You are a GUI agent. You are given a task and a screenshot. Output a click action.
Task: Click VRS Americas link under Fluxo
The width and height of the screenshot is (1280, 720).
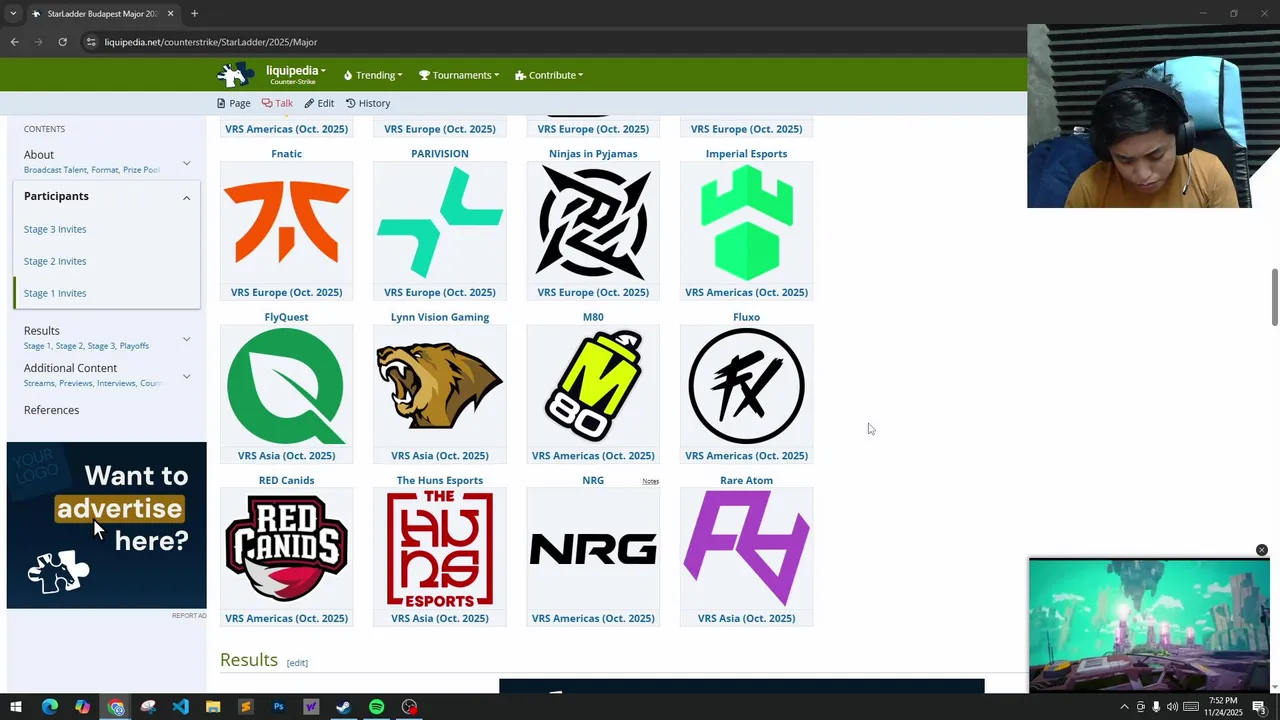pyautogui.click(x=746, y=455)
